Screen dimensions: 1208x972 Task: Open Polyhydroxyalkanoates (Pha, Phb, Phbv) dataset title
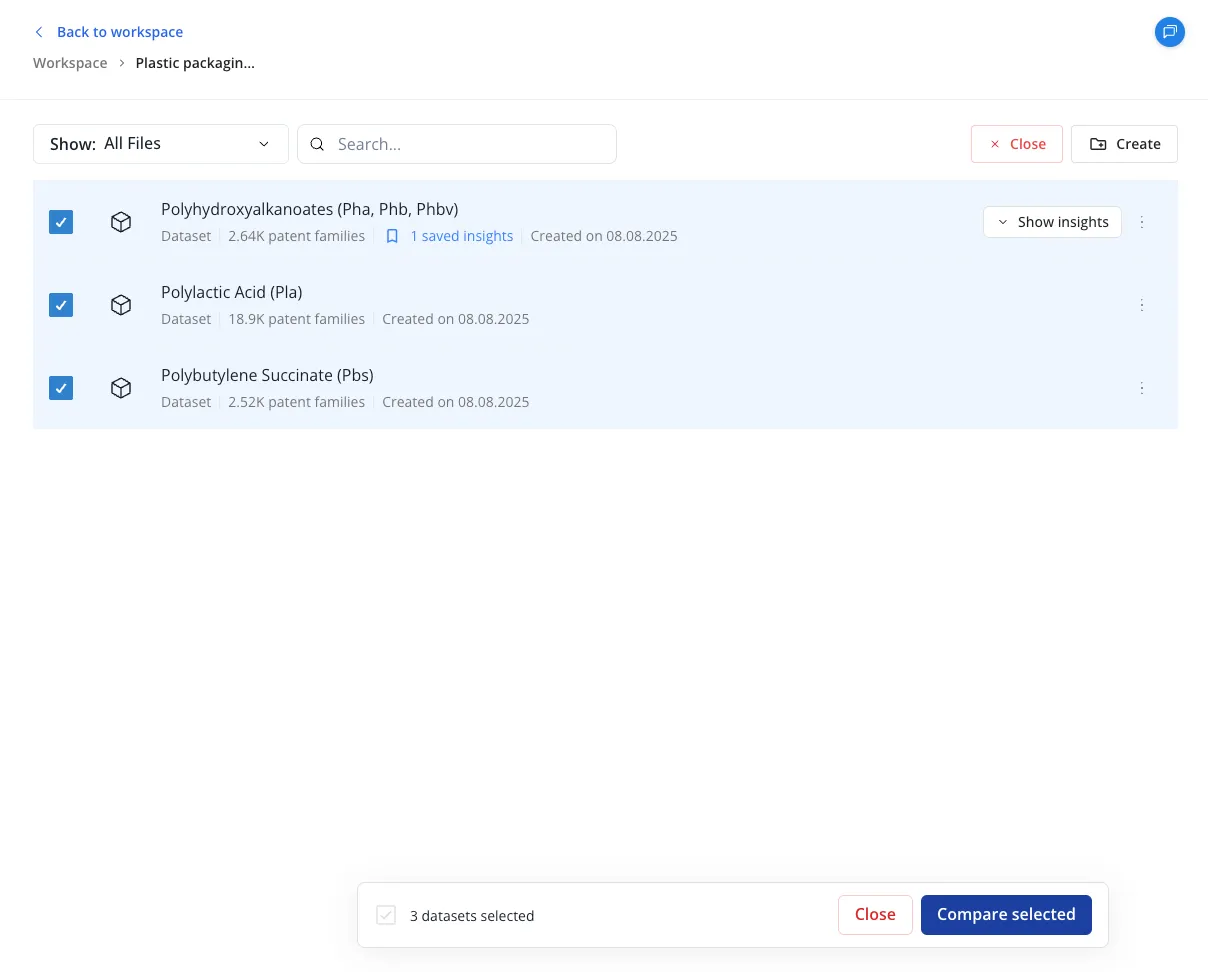point(310,209)
